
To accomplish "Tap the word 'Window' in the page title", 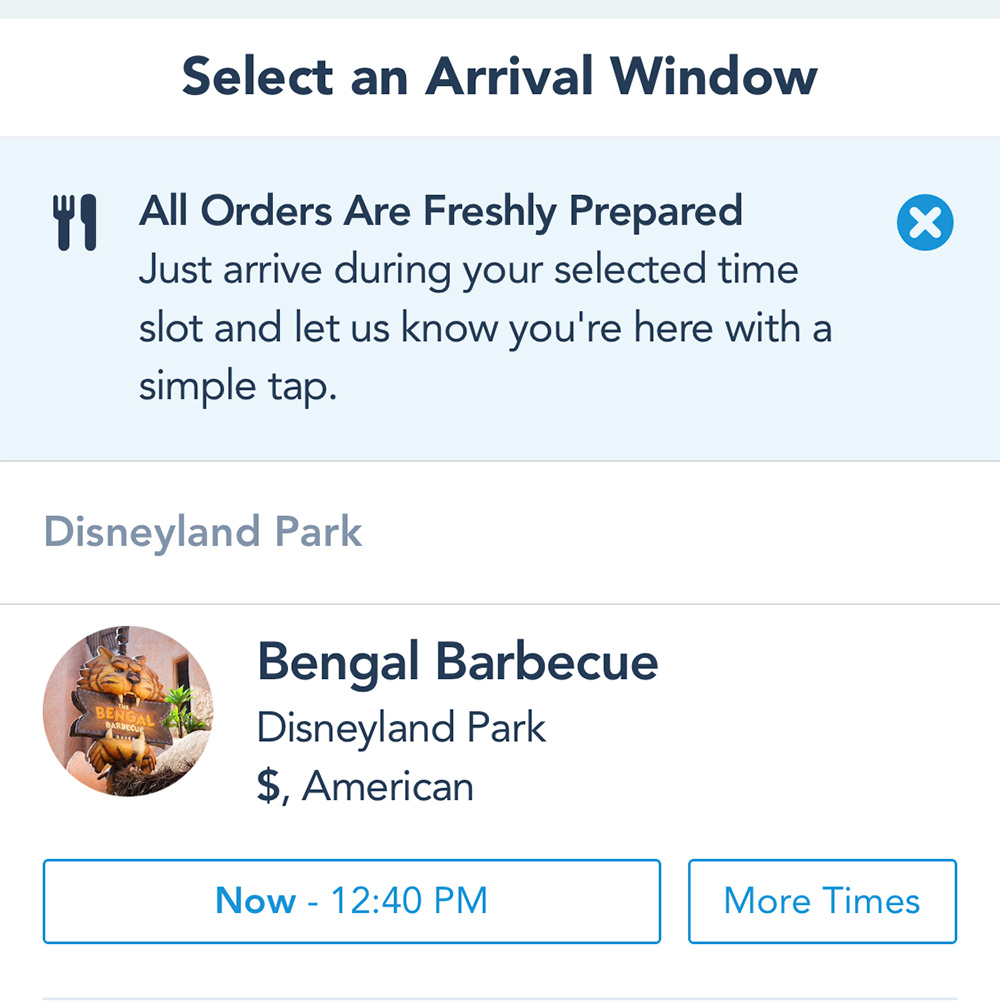I will 714,76.
